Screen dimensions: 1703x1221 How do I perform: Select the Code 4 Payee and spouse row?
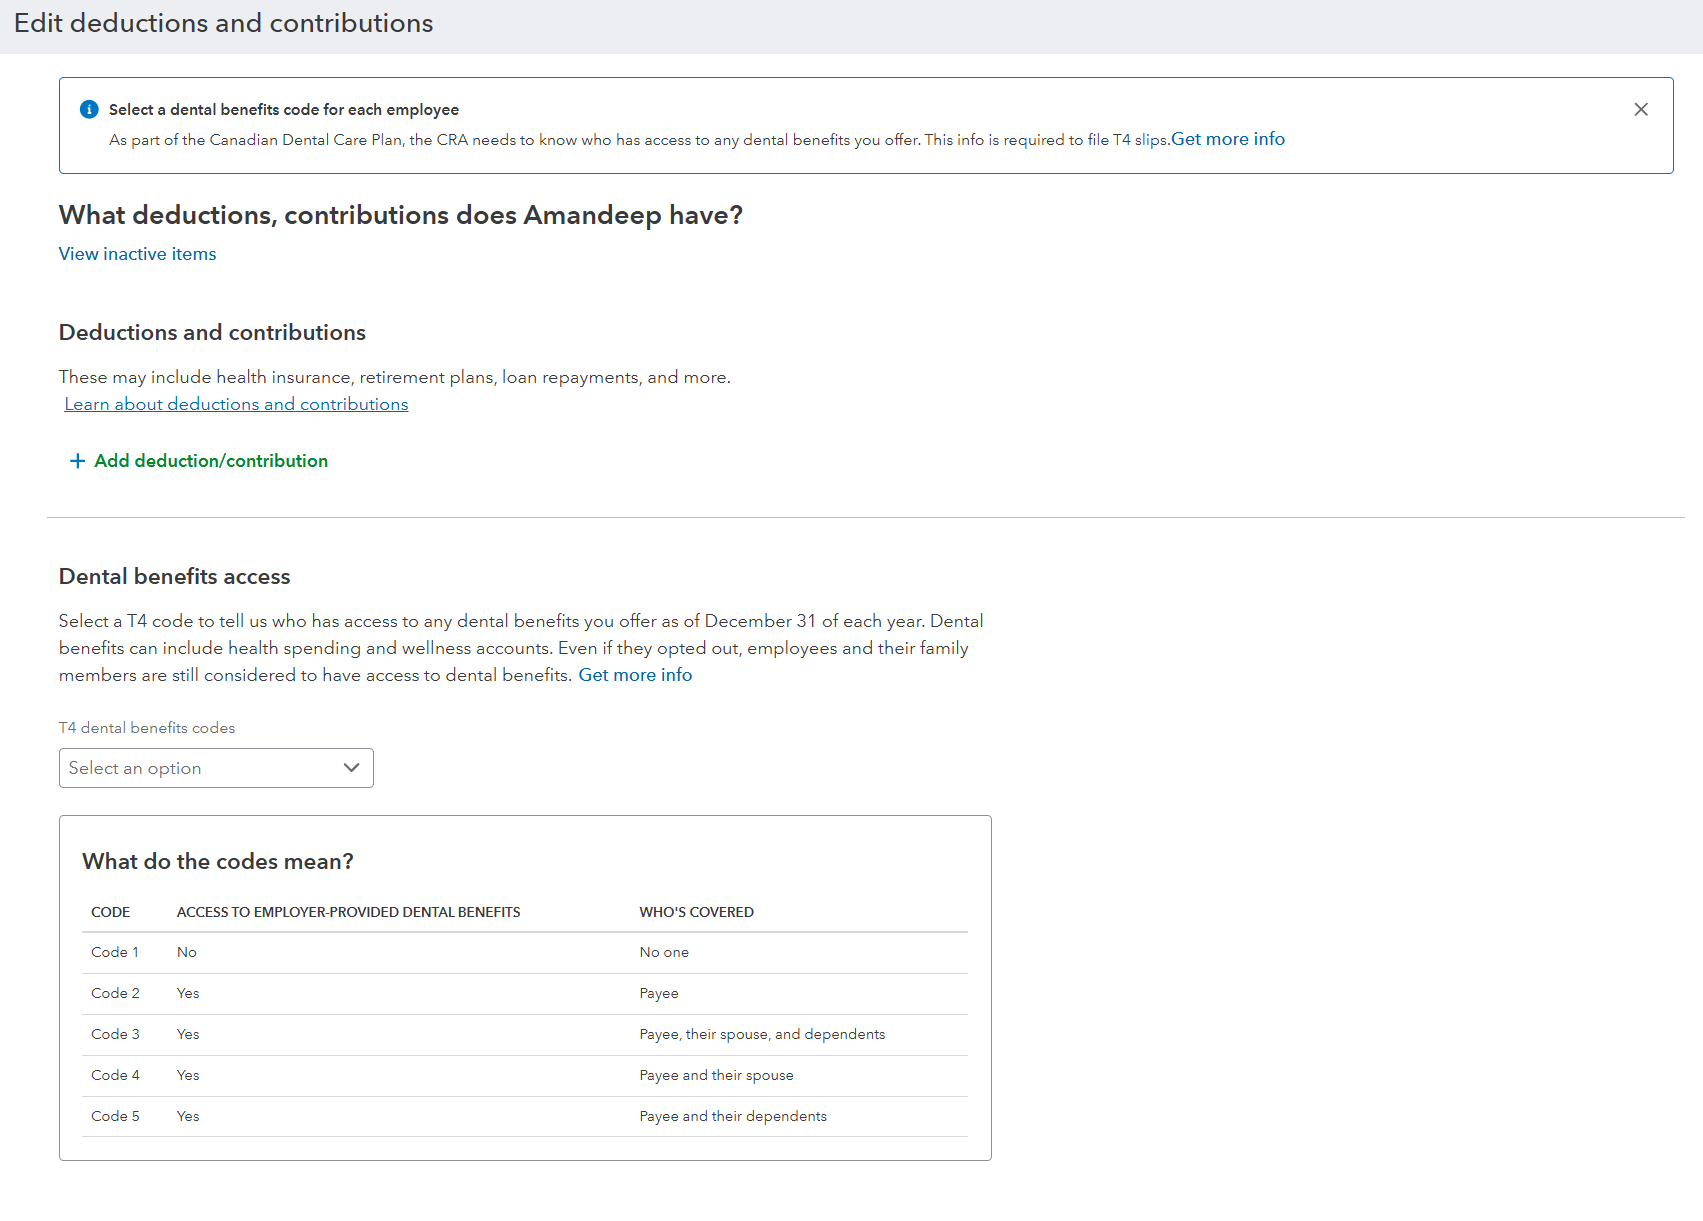point(524,1075)
